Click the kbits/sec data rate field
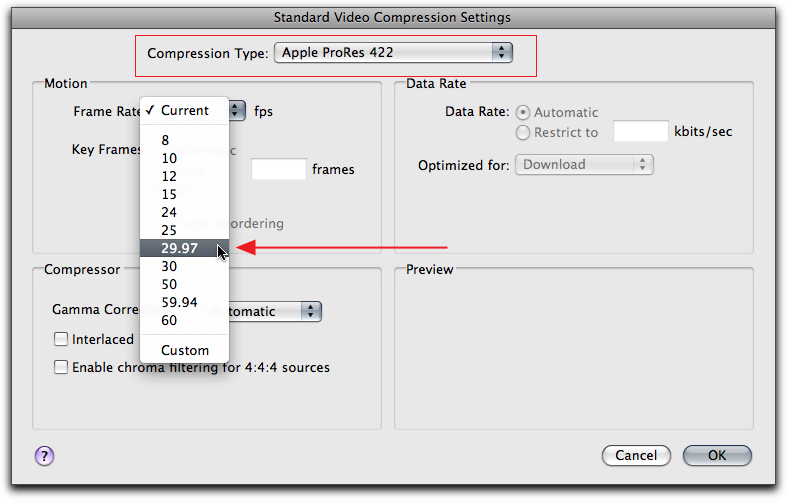The image size is (787, 504). pos(640,131)
